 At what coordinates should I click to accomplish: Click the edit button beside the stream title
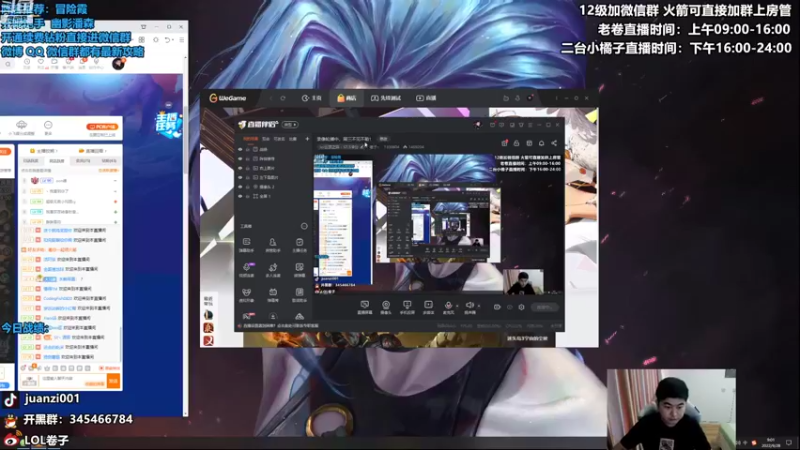pyautogui.click(x=383, y=139)
